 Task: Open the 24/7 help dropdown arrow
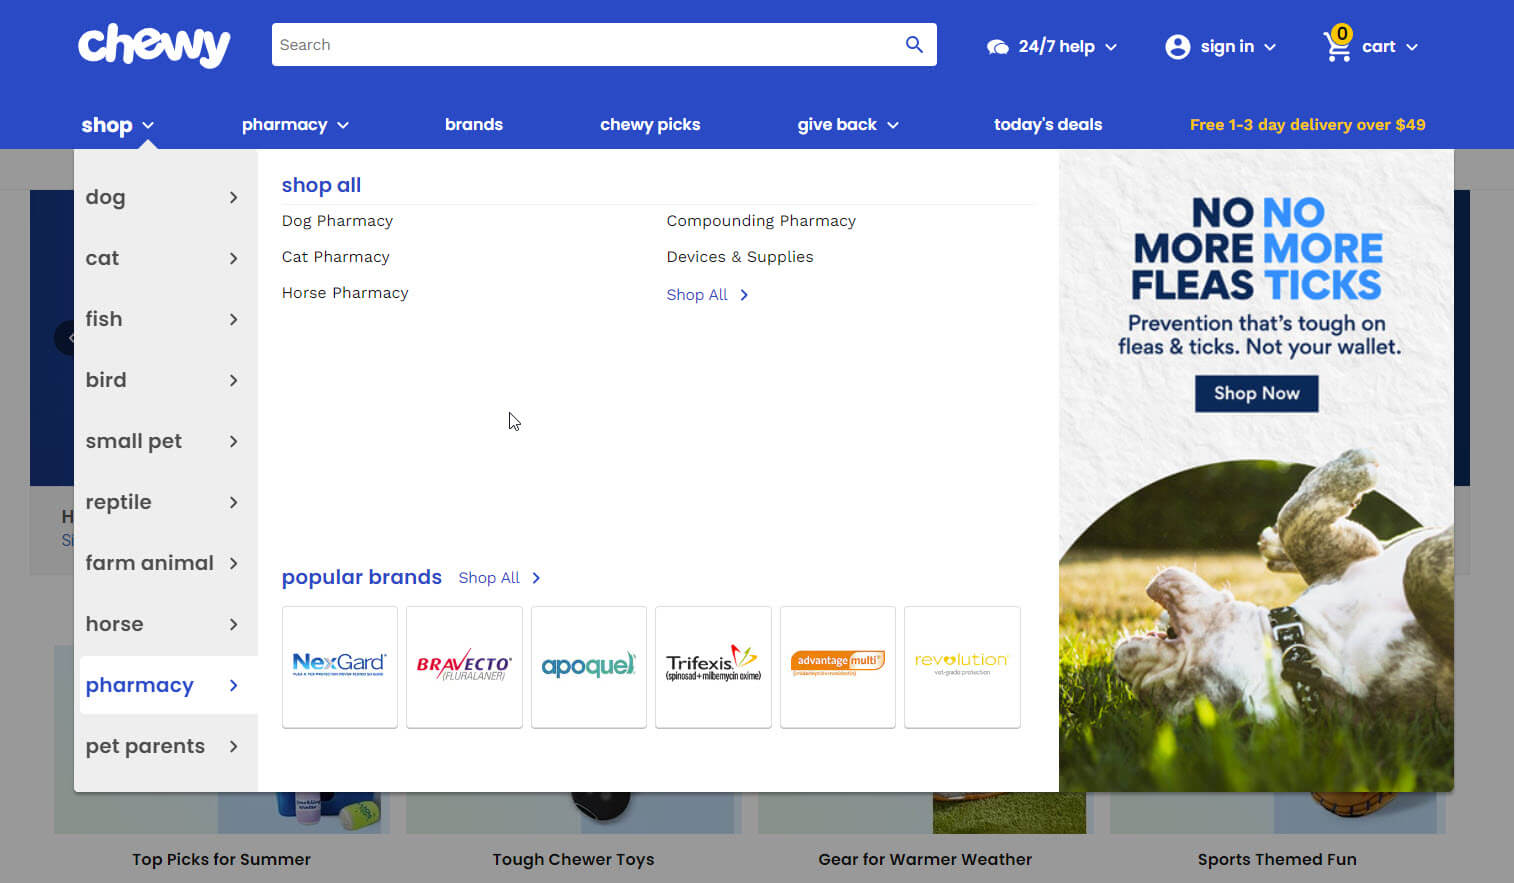[1111, 47]
